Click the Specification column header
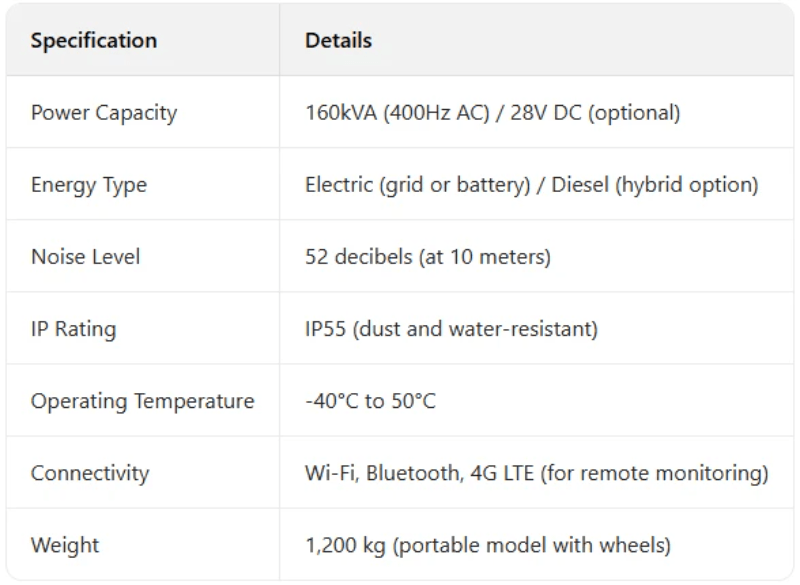800x585 pixels. click(94, 41)
